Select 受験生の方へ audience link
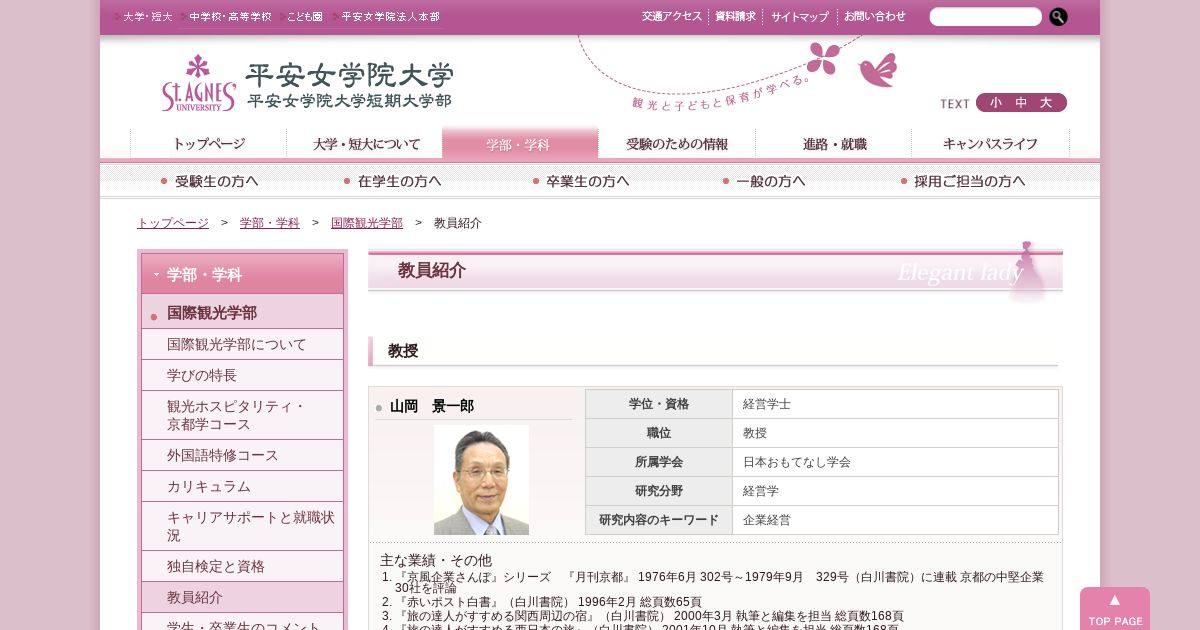1200x630 pixels. (210, 181)
